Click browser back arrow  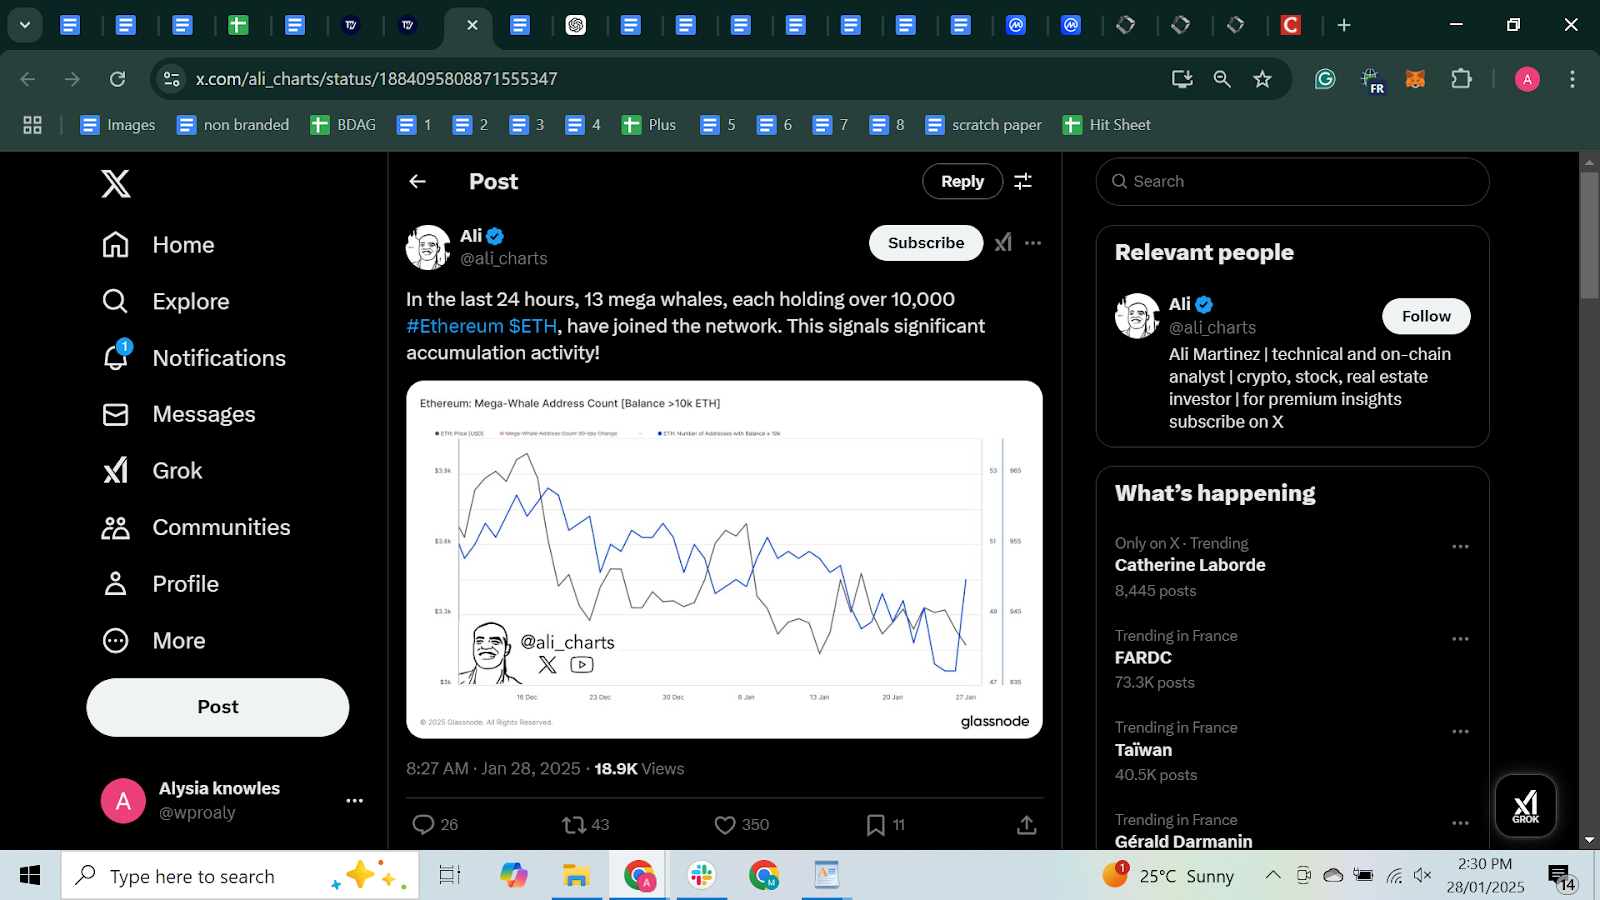28,79
